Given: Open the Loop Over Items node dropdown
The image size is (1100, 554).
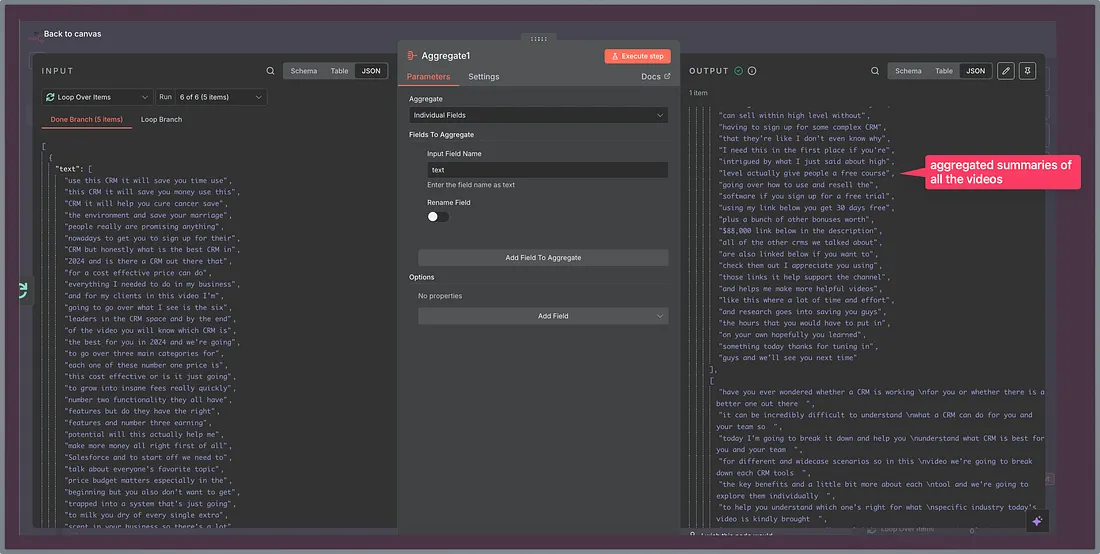Looking at the screenshot, I should tap(97, 97).
